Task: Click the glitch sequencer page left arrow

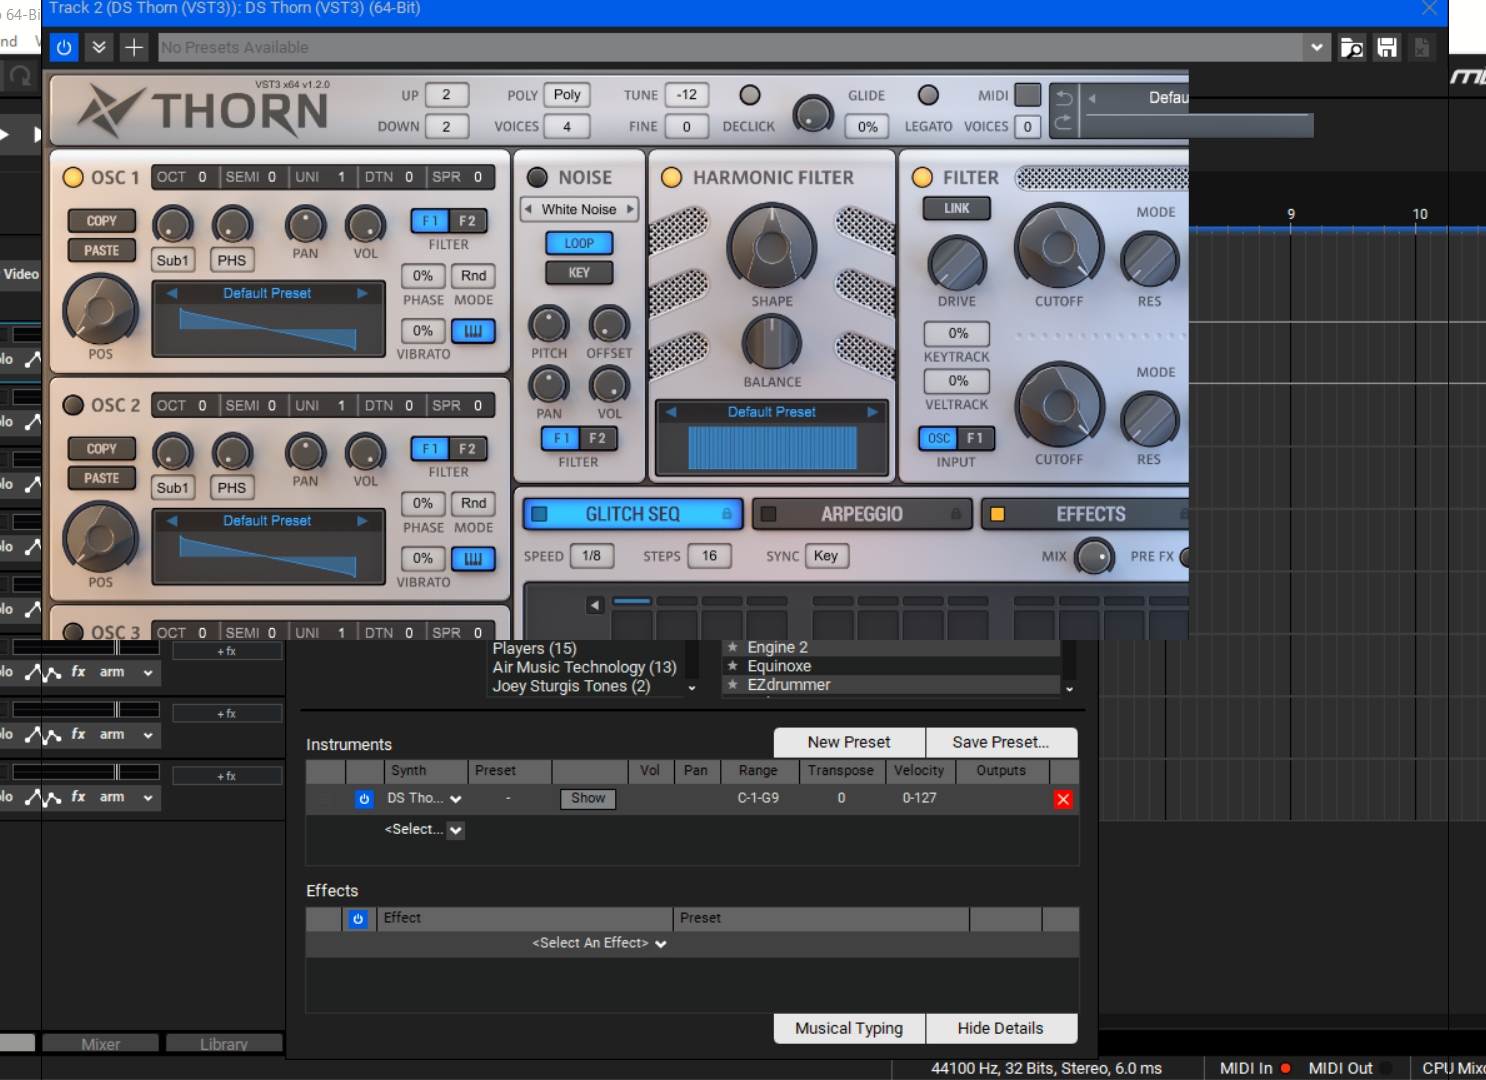Action: 595,605
